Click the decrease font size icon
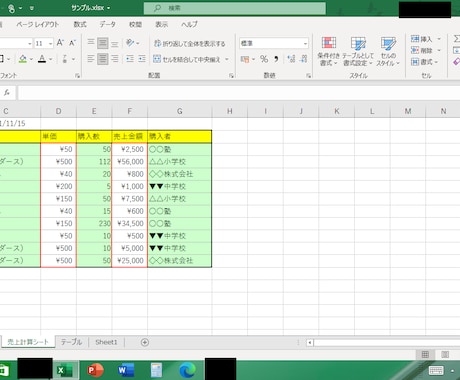Image resolution: width=460 pixels, height=380 pixels. [x=72, y=43]
